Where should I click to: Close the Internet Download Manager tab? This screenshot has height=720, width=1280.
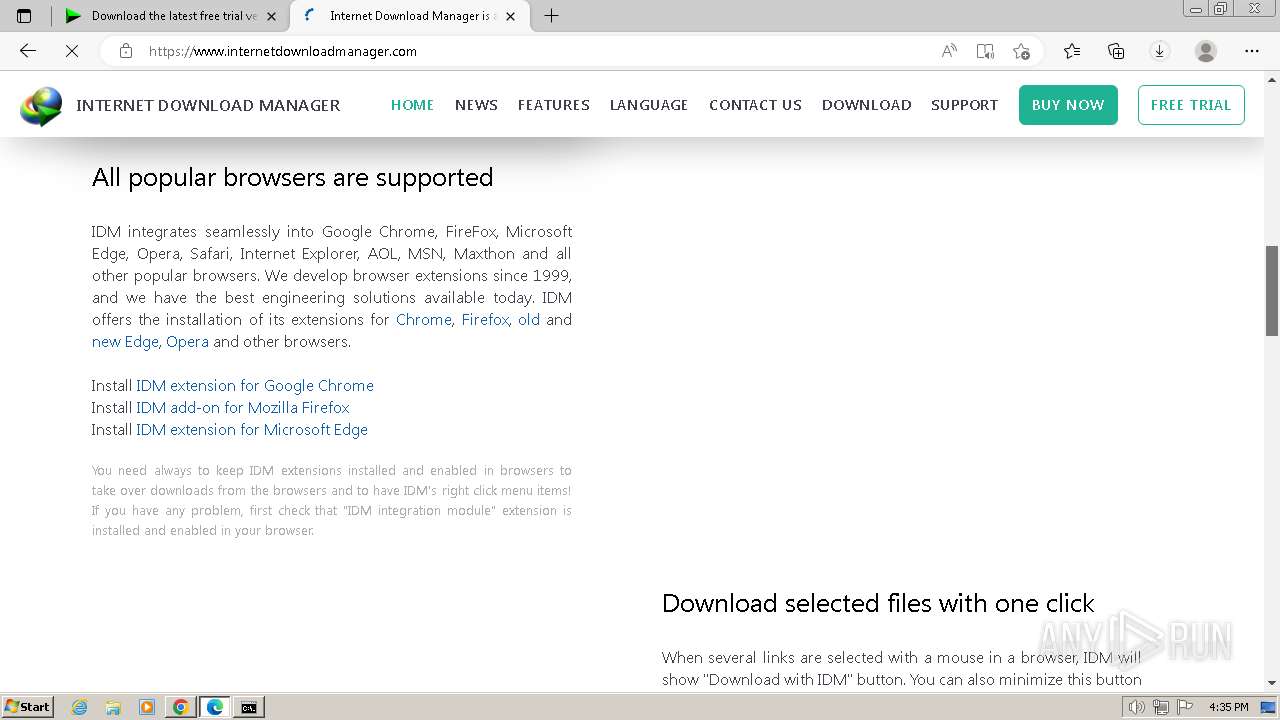[x=511, y=16]
